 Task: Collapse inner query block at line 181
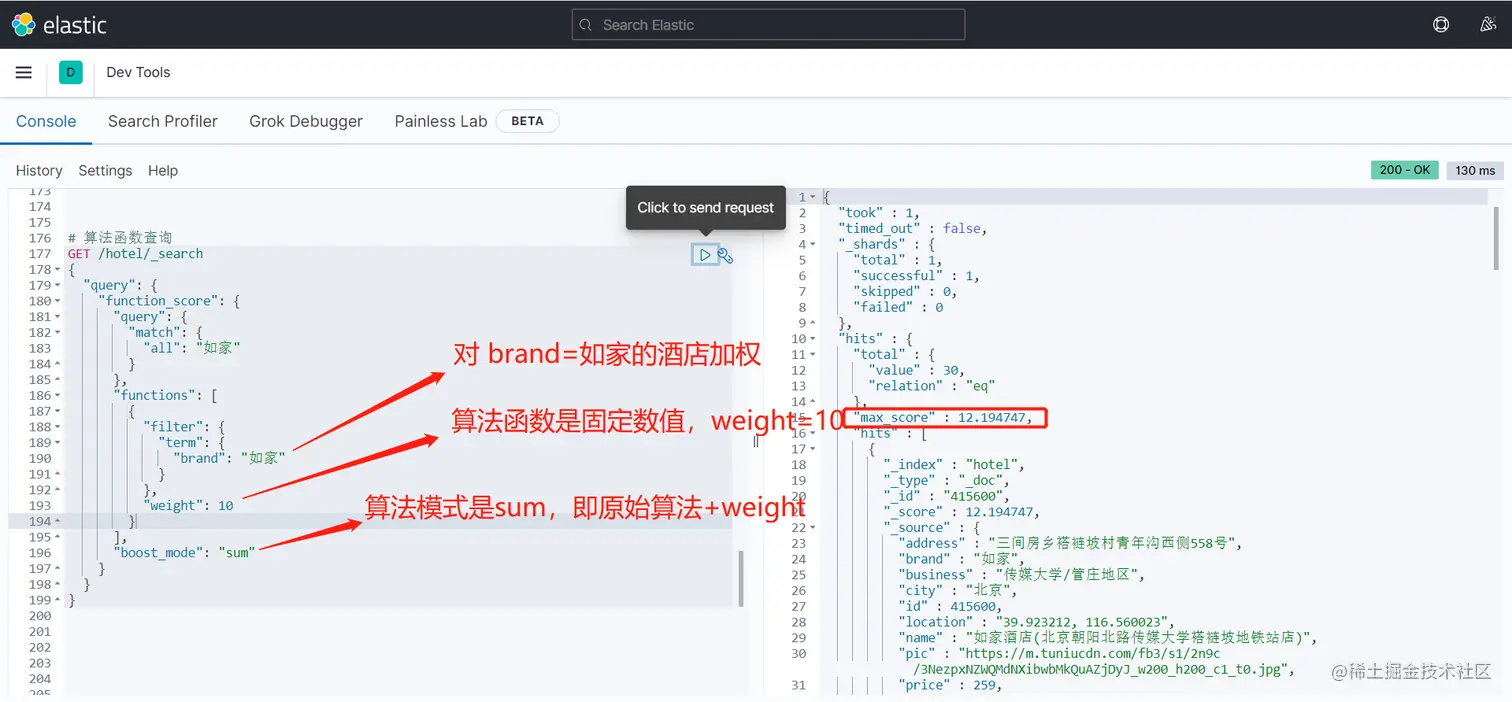point(58,317)
